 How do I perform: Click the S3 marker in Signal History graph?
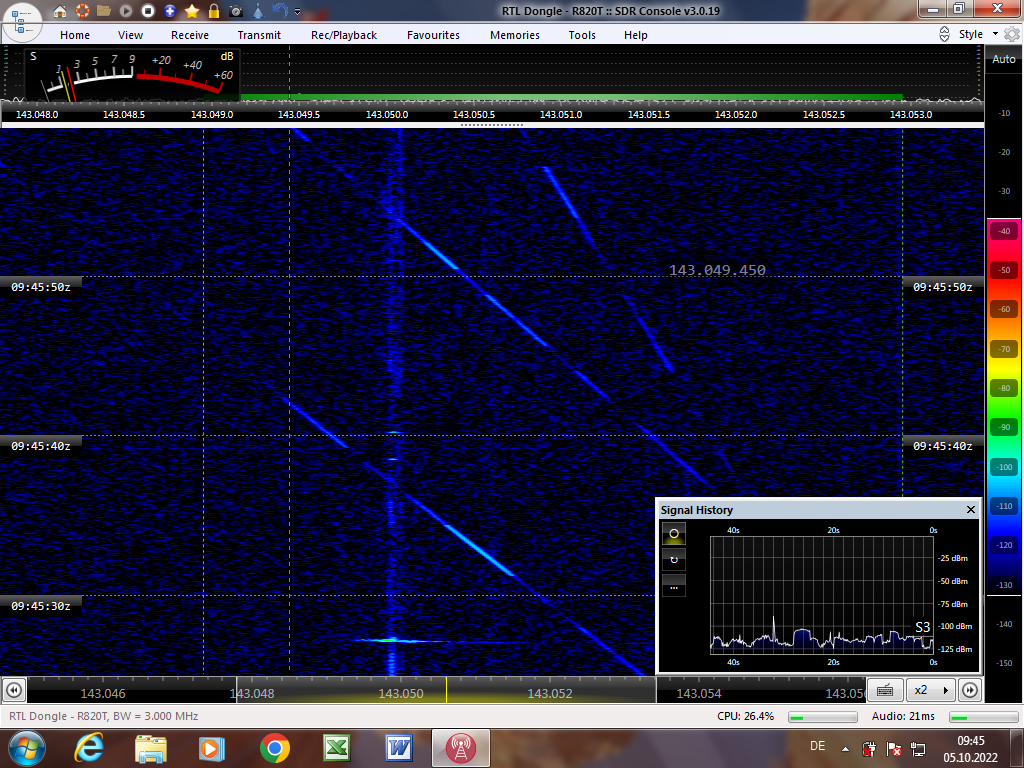pyautogui.click(x=922, y=627)
